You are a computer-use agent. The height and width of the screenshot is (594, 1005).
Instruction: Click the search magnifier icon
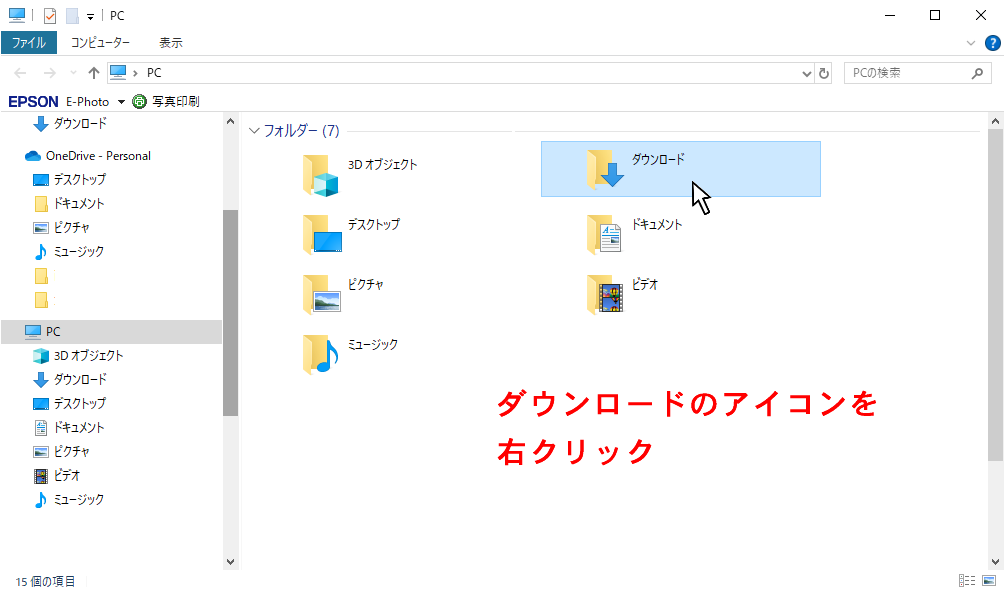[x=977, y=73]
